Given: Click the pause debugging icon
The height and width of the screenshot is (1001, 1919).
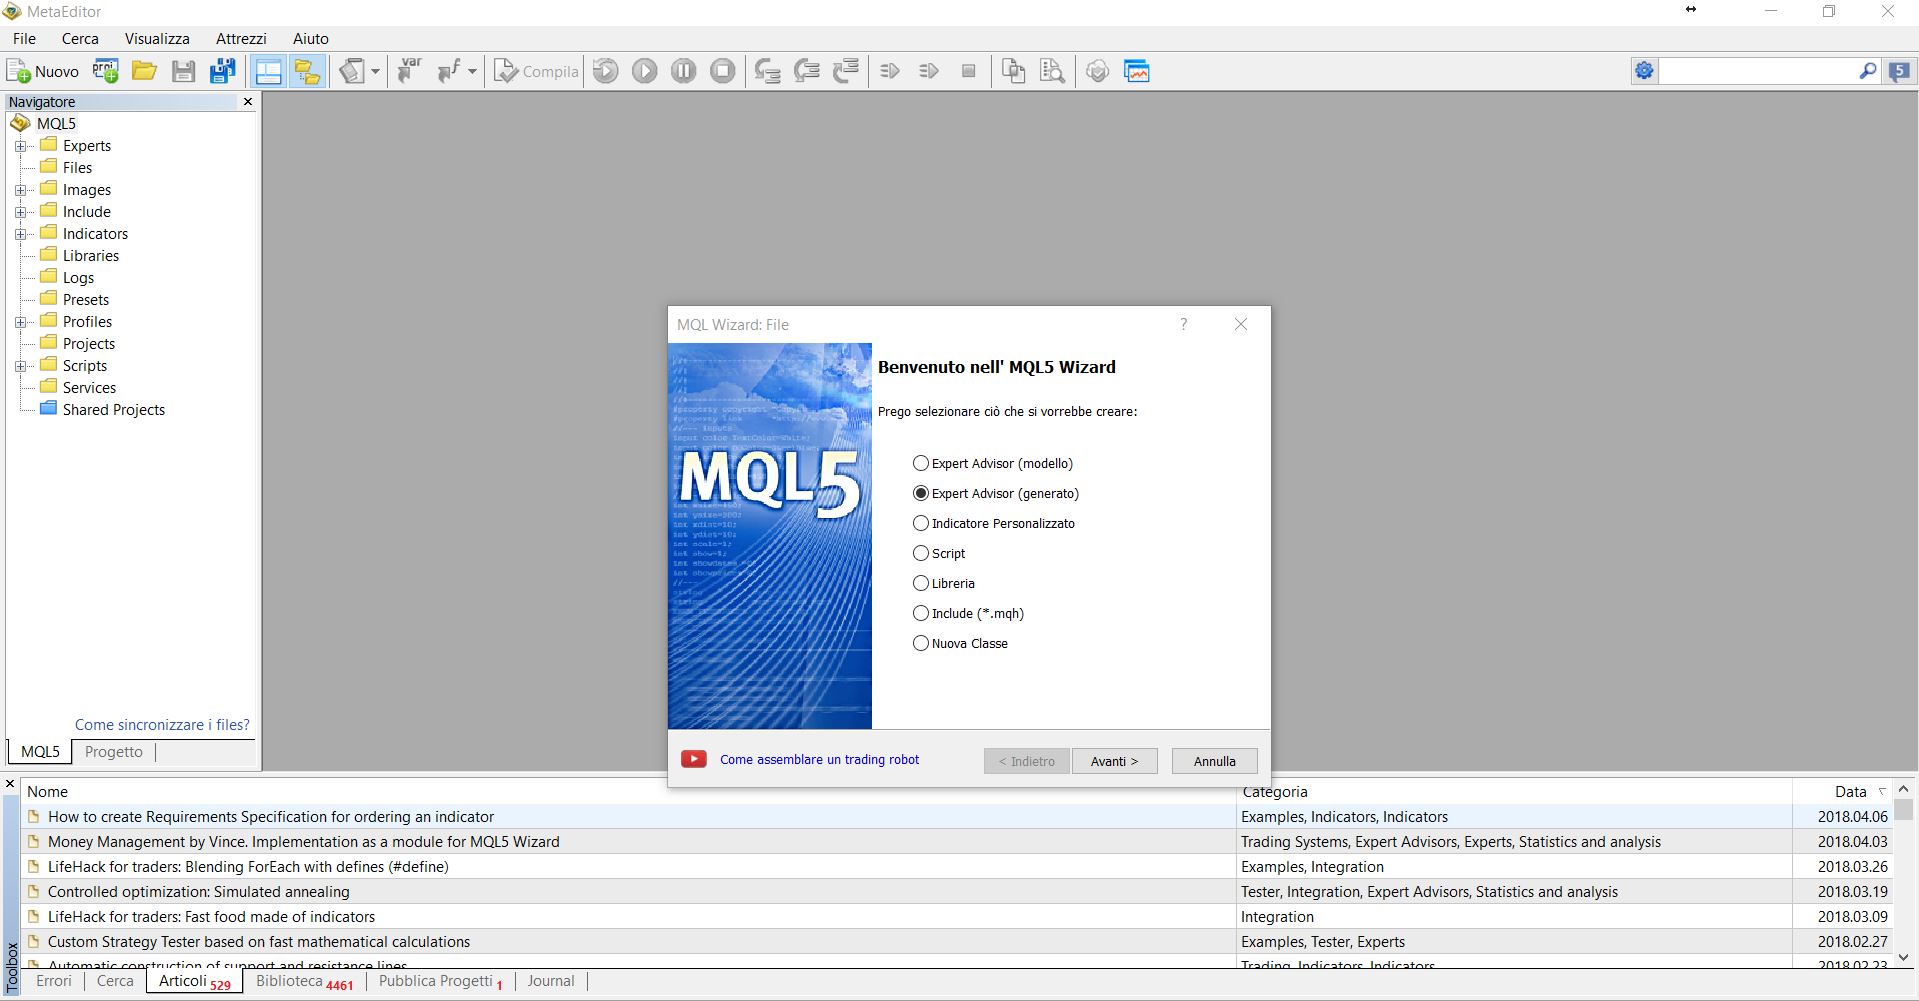Looking at the screenshot, I should (684, 71).
